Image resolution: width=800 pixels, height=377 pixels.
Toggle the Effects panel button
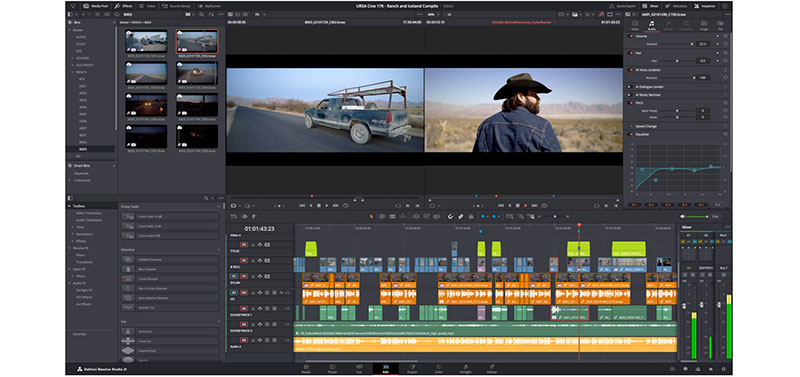(124, 6)
